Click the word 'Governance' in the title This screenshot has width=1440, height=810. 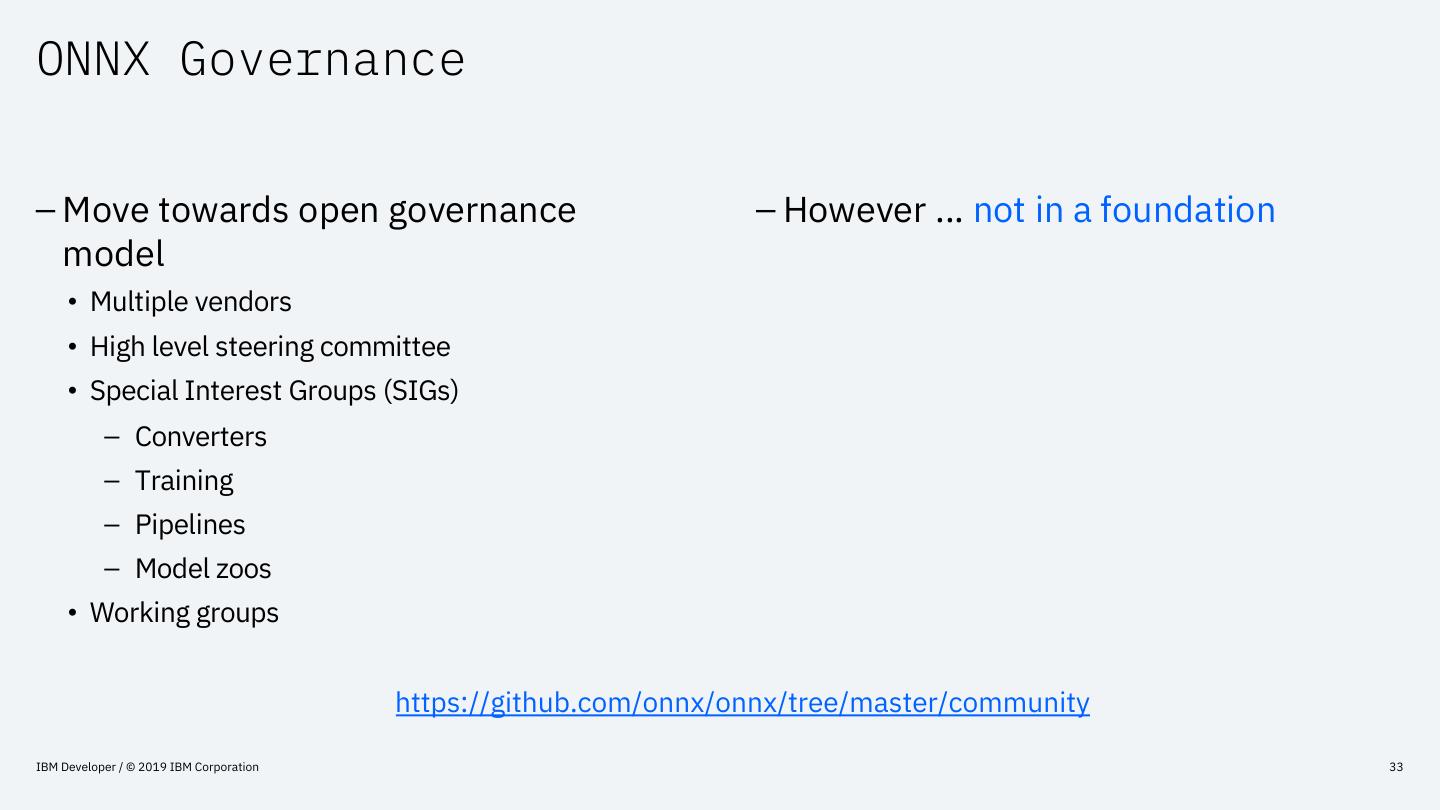(x=322, y=60)
